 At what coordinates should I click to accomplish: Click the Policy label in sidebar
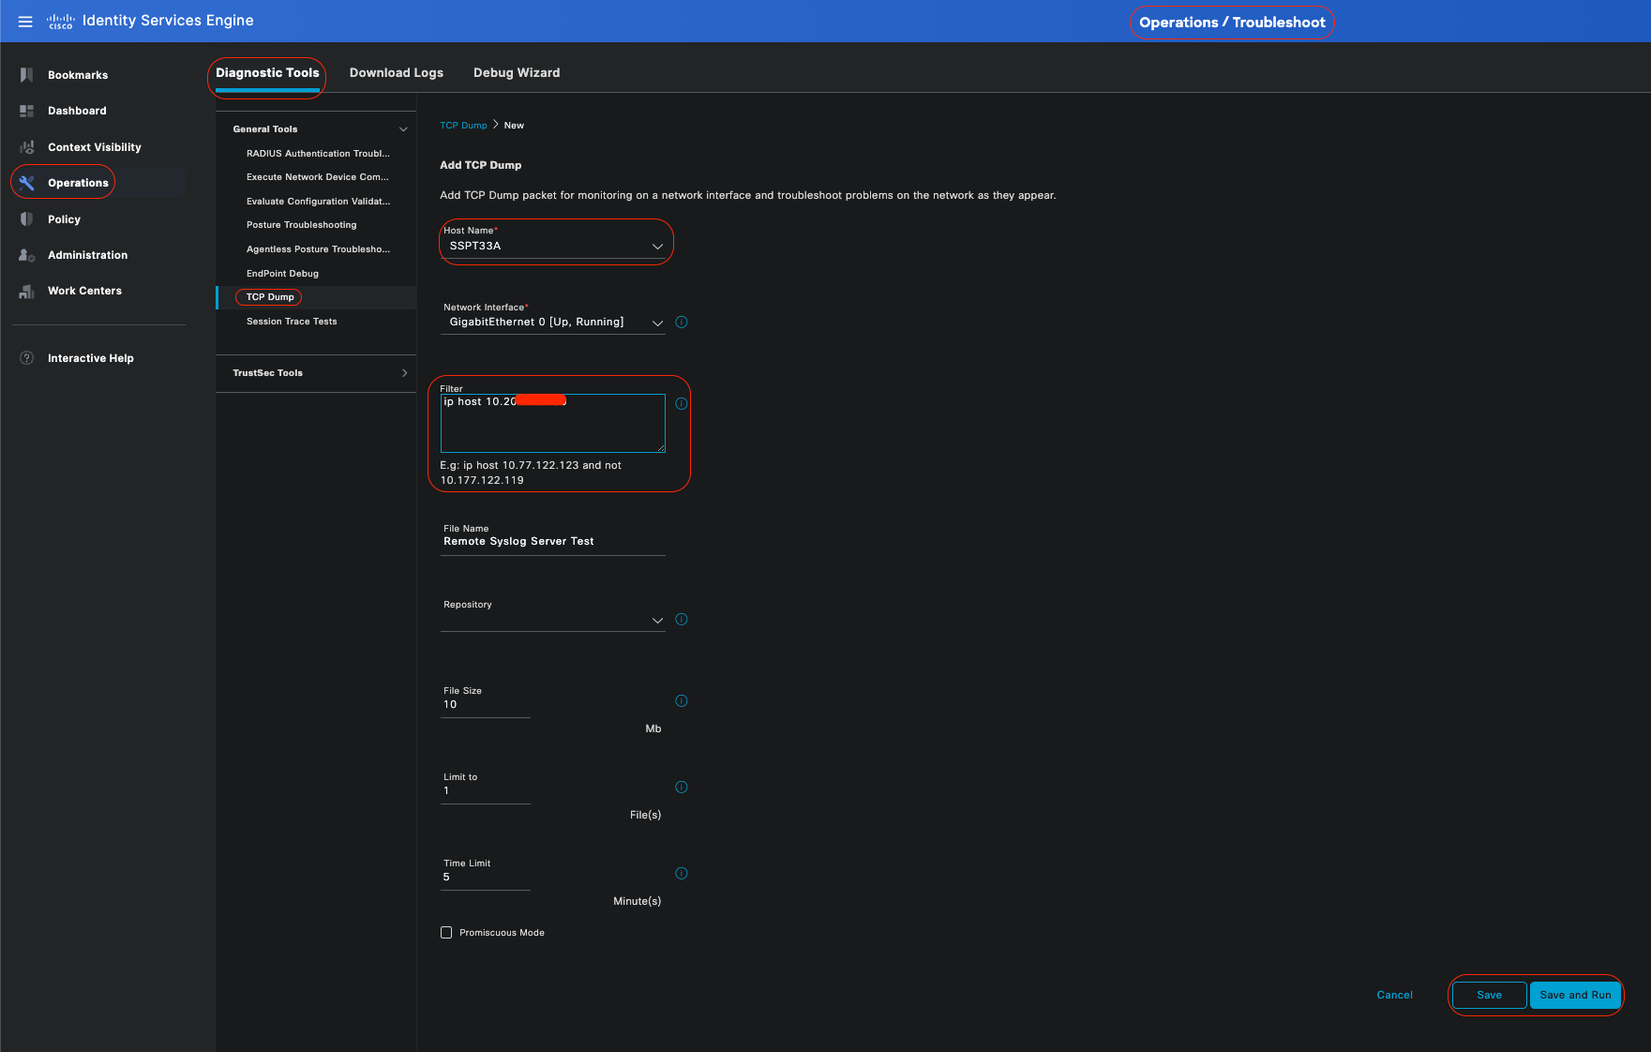coord(64,219)
